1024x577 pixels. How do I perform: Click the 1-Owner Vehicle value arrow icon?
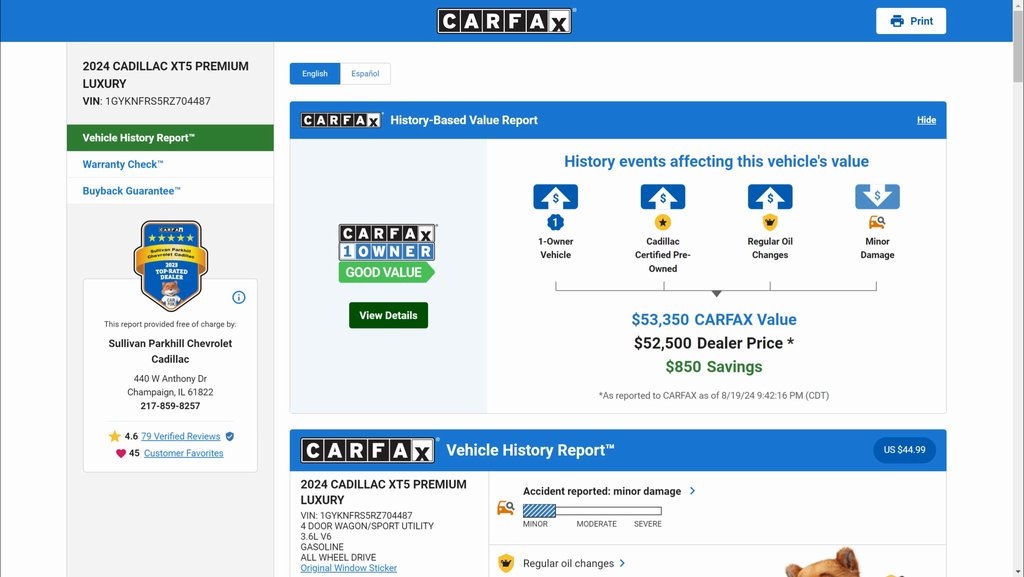555,196
